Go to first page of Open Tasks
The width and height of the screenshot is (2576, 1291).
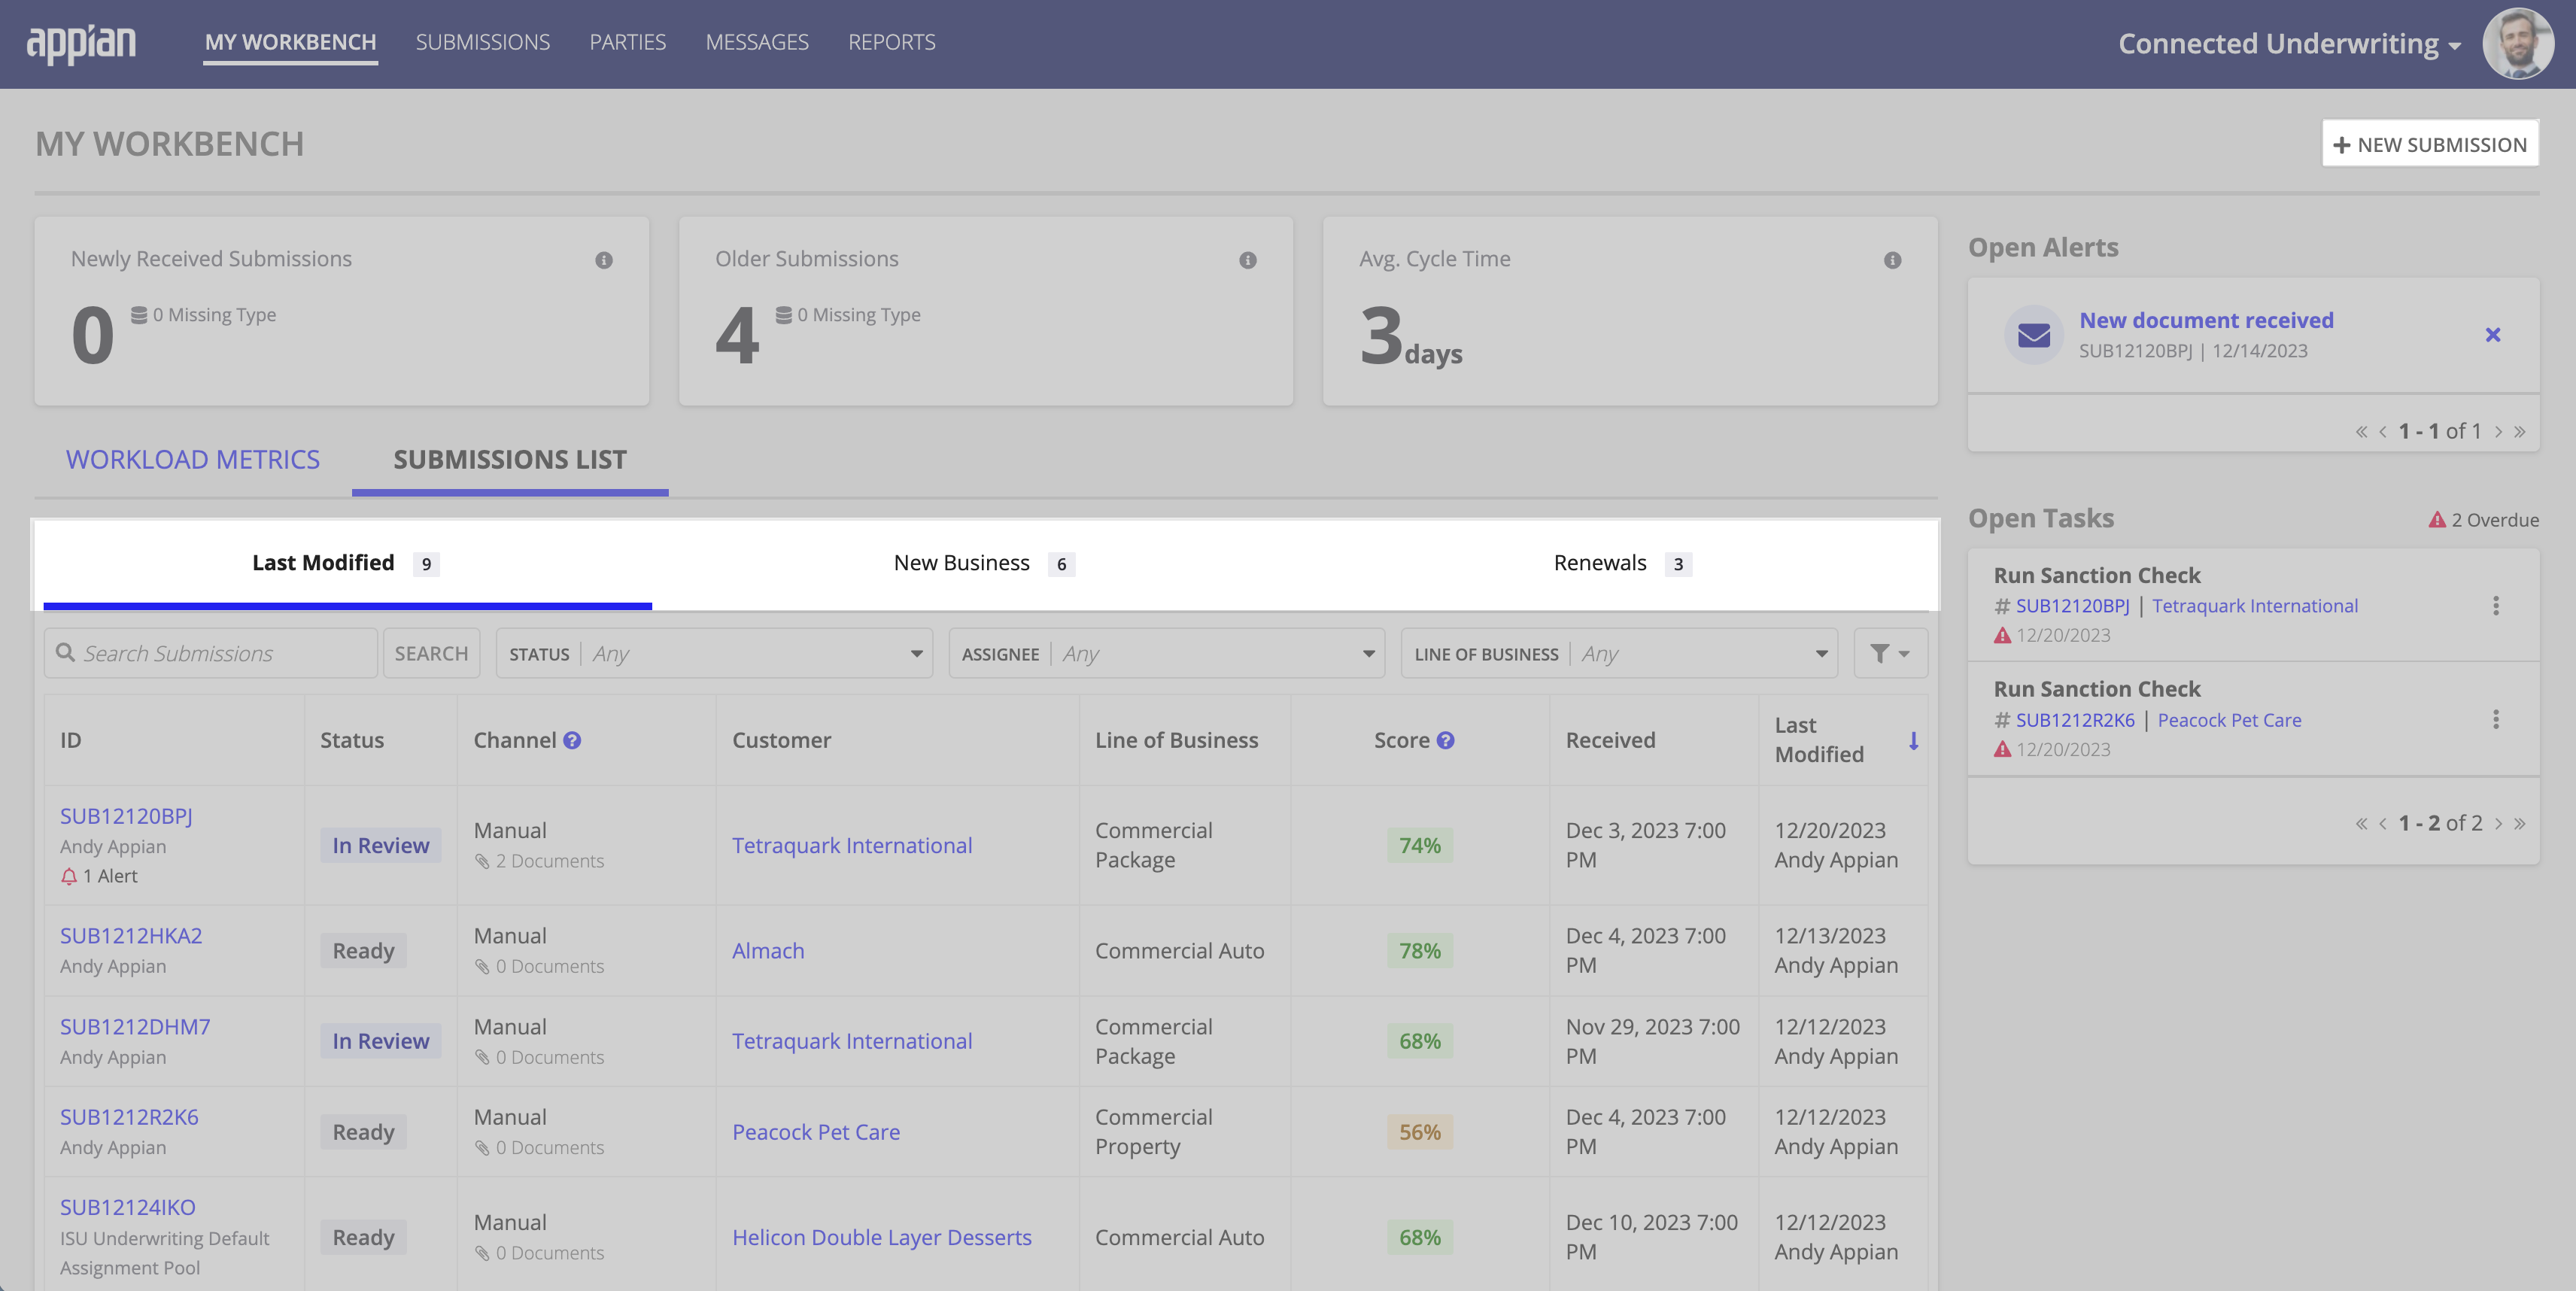(x=2361, y=824)
